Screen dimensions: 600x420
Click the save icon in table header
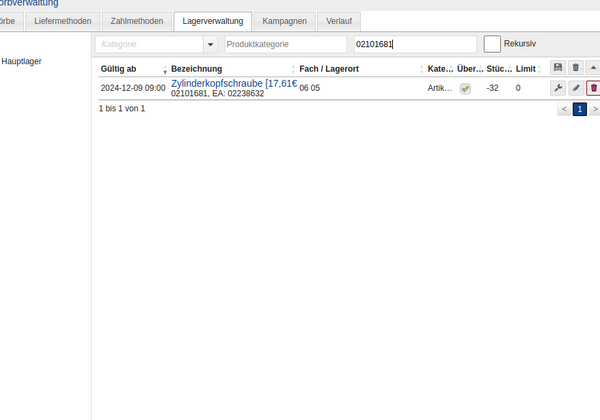coord(558,68)
